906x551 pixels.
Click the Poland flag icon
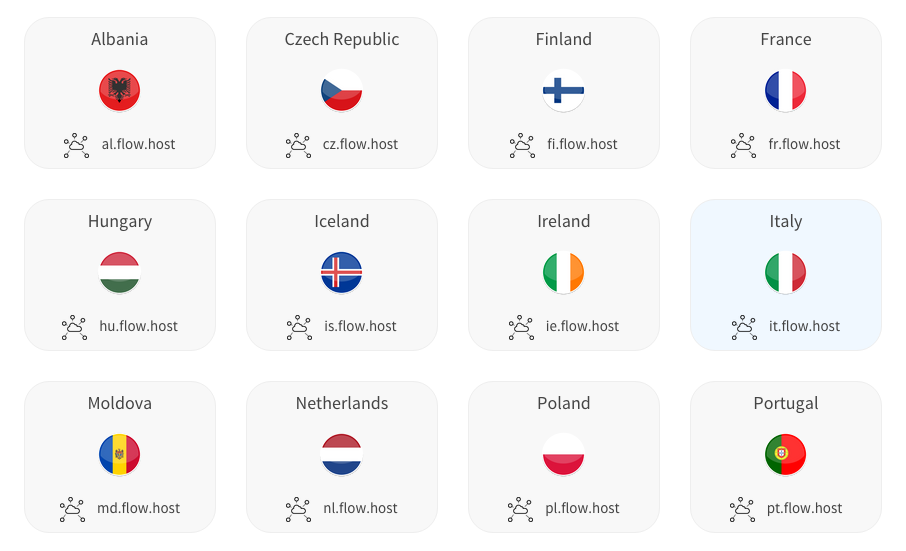(564, 455)
